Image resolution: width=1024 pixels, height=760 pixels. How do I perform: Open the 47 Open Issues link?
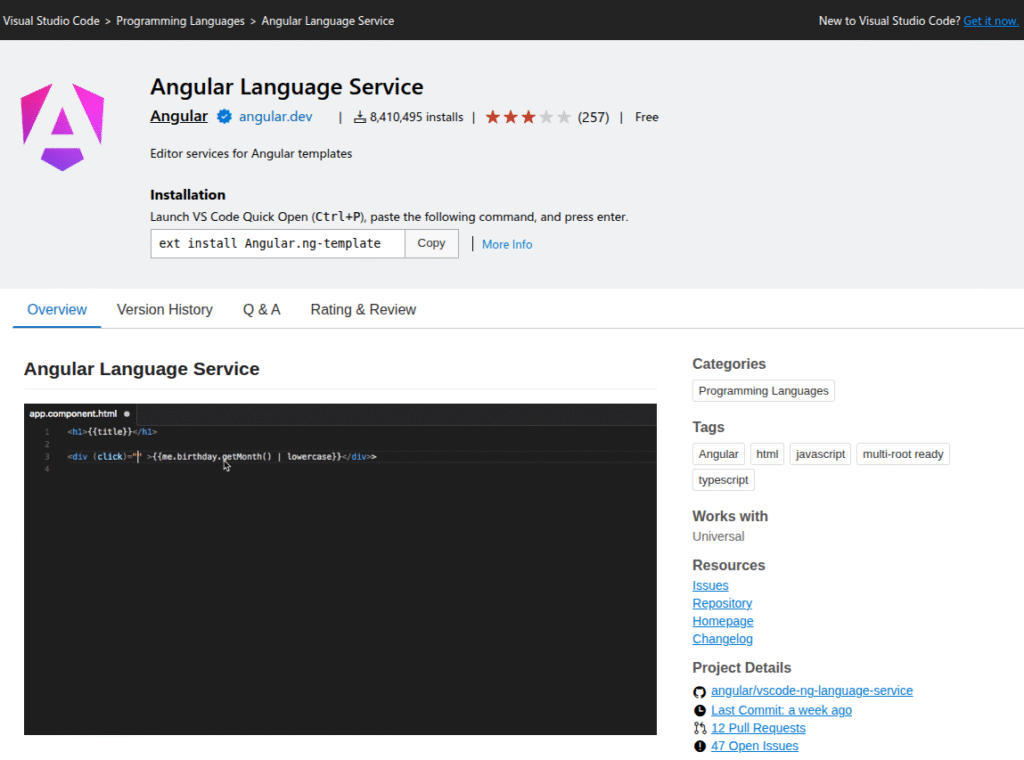pos(754,746)
